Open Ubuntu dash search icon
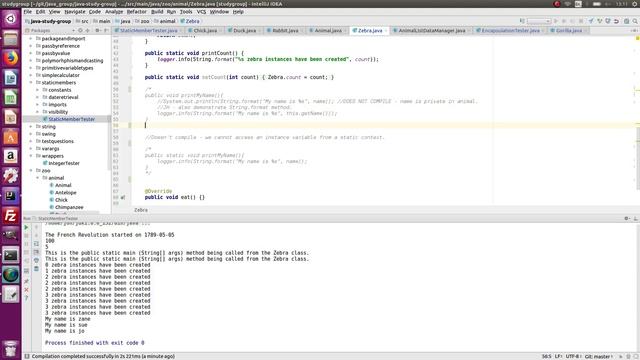The height and width of the screenshot is (360, 640). click(x=11, y=19)
